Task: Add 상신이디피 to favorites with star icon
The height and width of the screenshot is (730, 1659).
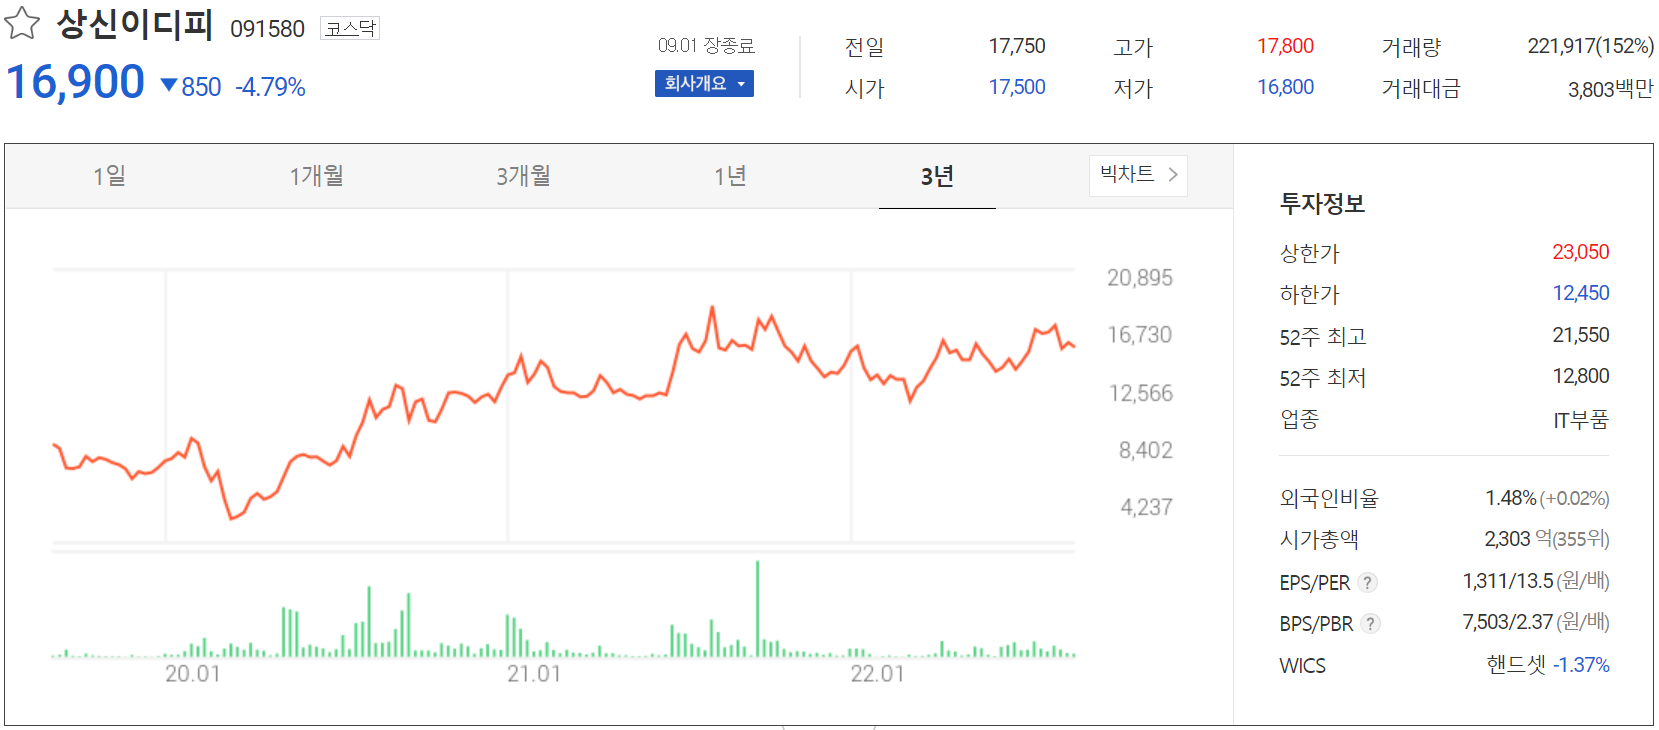Action: click(22, 23)
